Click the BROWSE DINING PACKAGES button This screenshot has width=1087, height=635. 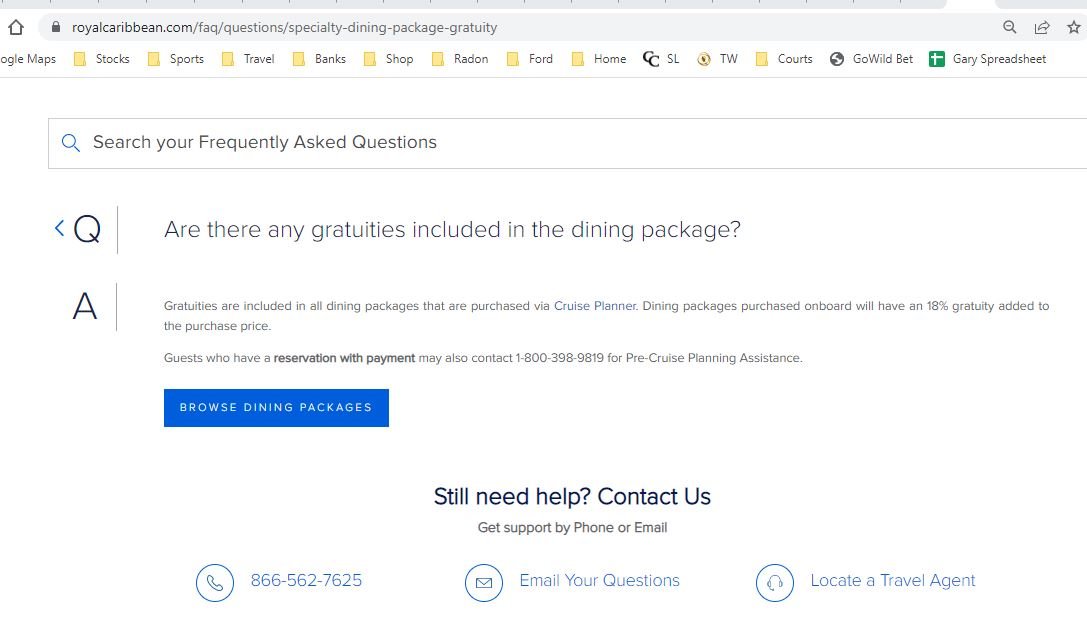276,407
